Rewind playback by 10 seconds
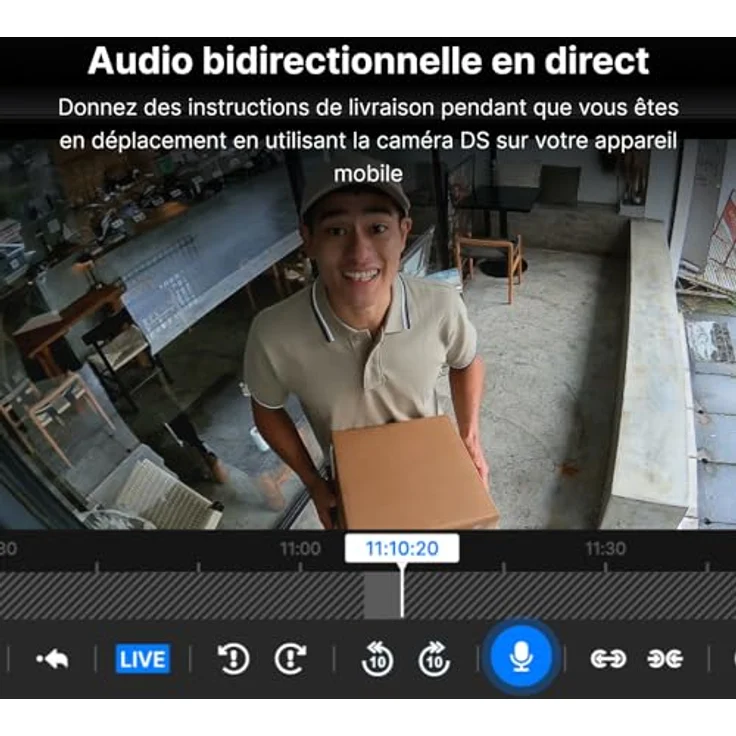Screen dimensions: 736x736 click(377, 659)
